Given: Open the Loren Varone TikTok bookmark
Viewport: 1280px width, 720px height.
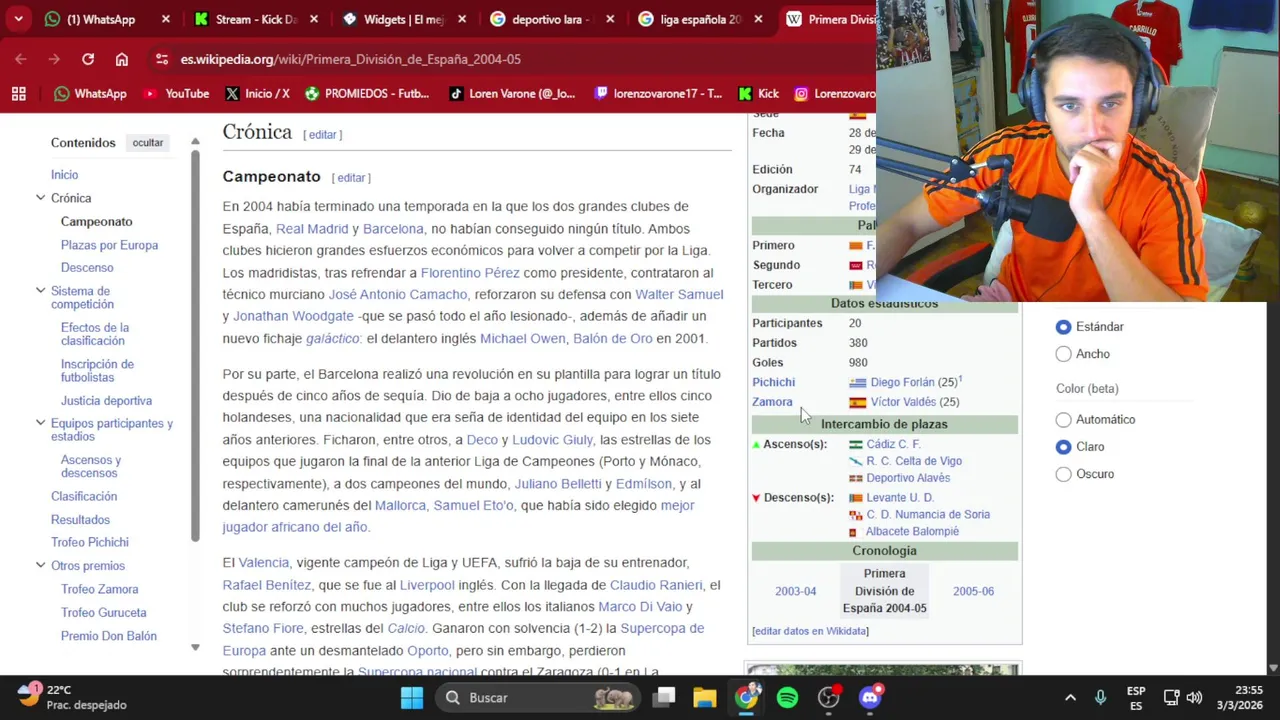Looking at the screenshot, I should click(x=512, y=94).
